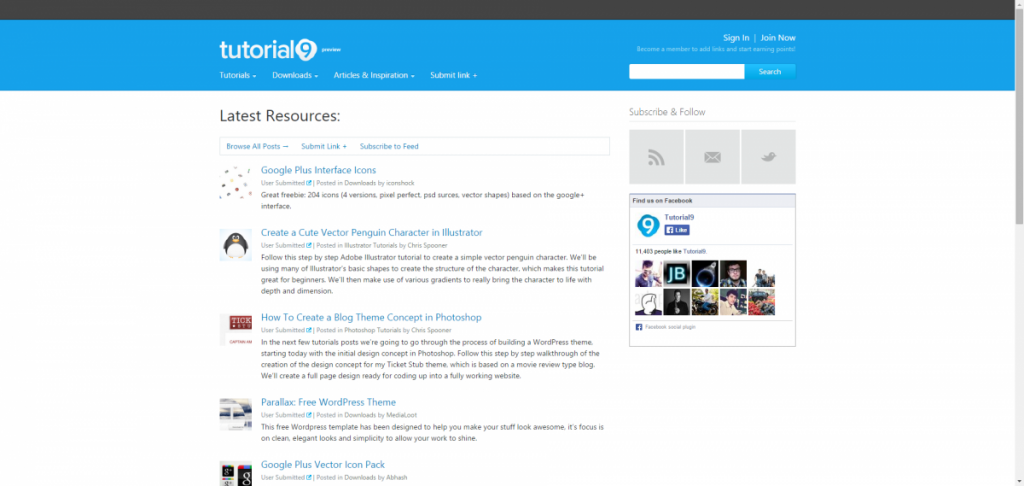Open Parallax: Free WordPress Theme title link
Image resolution: width=1024 pixels, height=486 pixels.
tap(328, 402)
